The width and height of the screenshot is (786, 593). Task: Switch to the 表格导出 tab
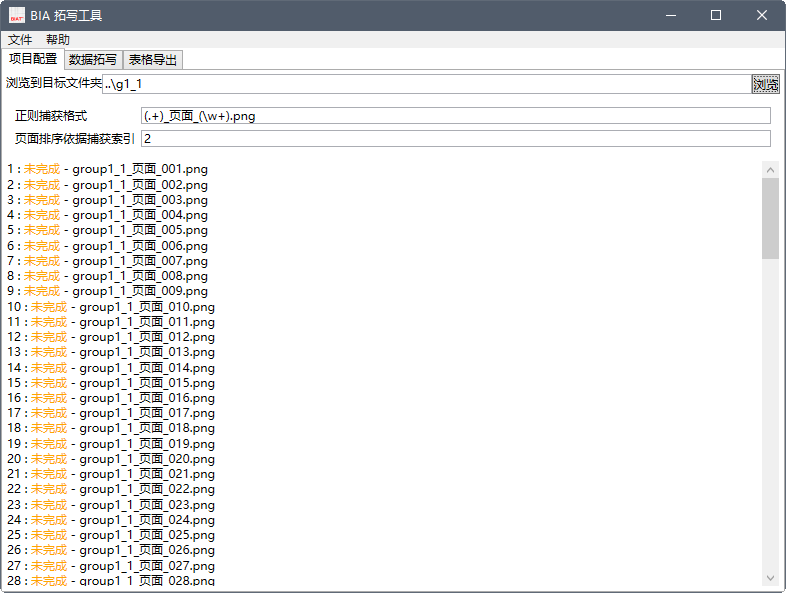tap(153, 60)
